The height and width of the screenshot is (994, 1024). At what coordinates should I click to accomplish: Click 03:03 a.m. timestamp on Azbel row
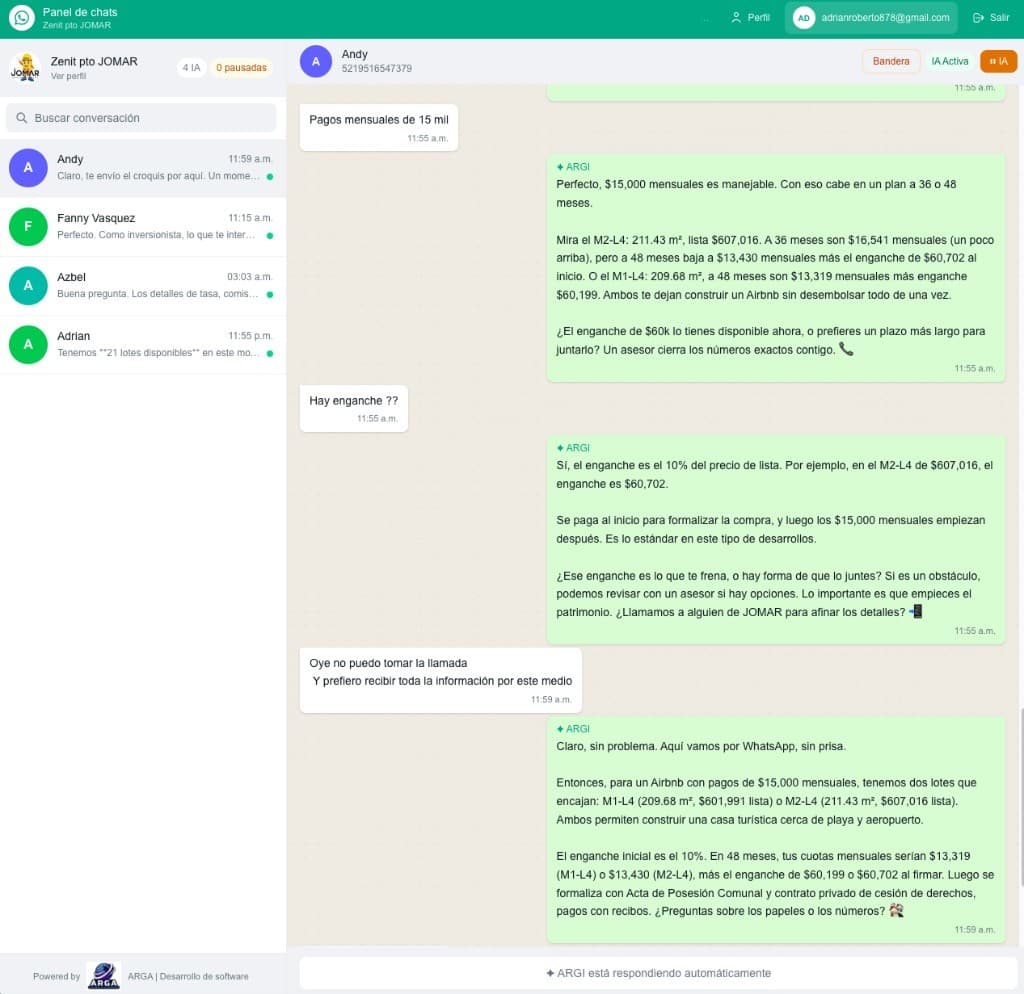coord(249,277)
